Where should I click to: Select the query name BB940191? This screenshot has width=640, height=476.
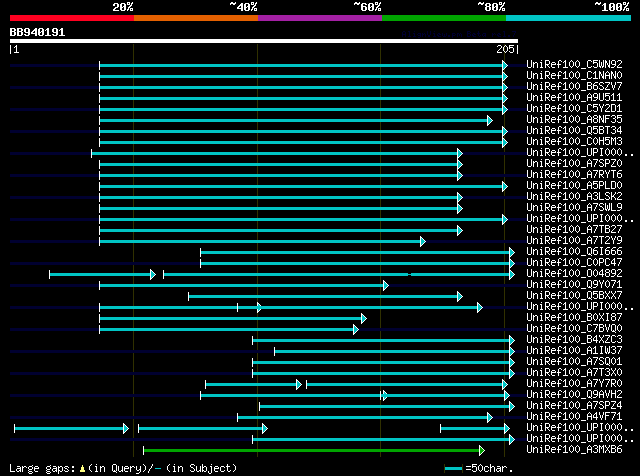click(x=37, y=32)
